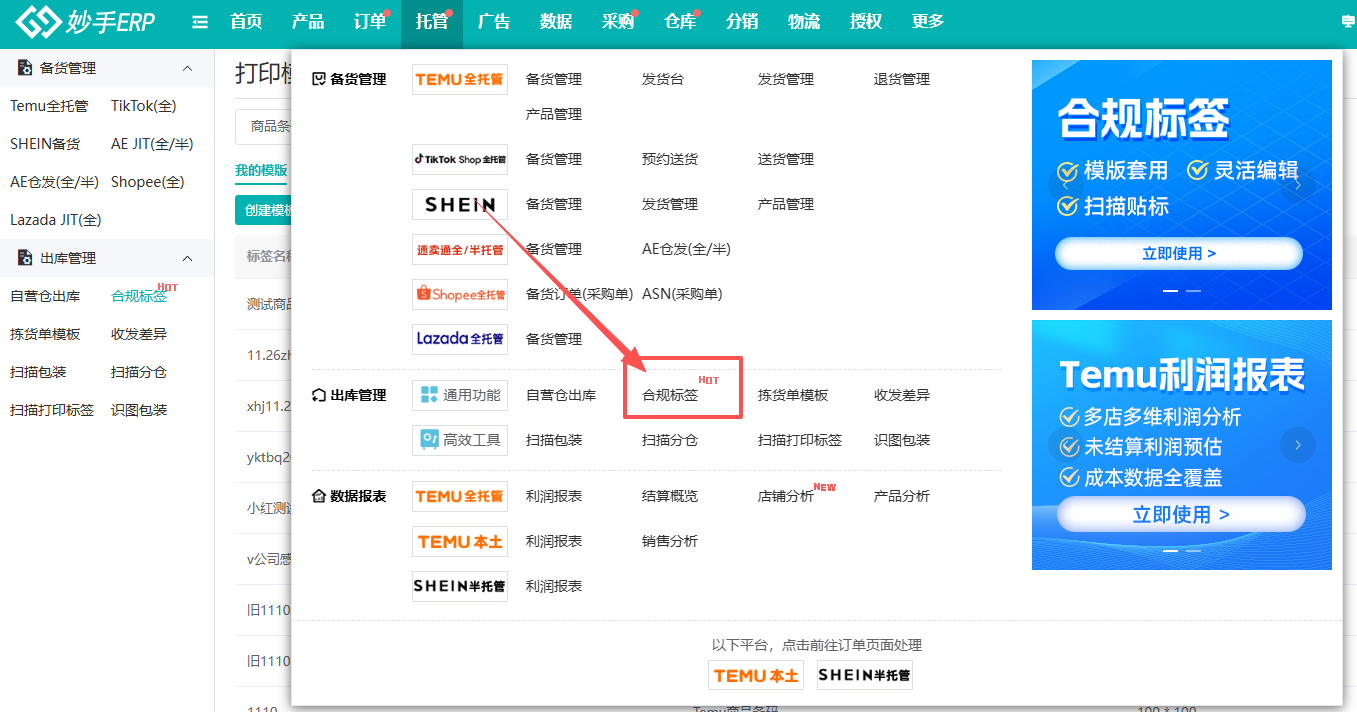Open the SHEIN半托管 report icon under 数据报表

(459, 586)
